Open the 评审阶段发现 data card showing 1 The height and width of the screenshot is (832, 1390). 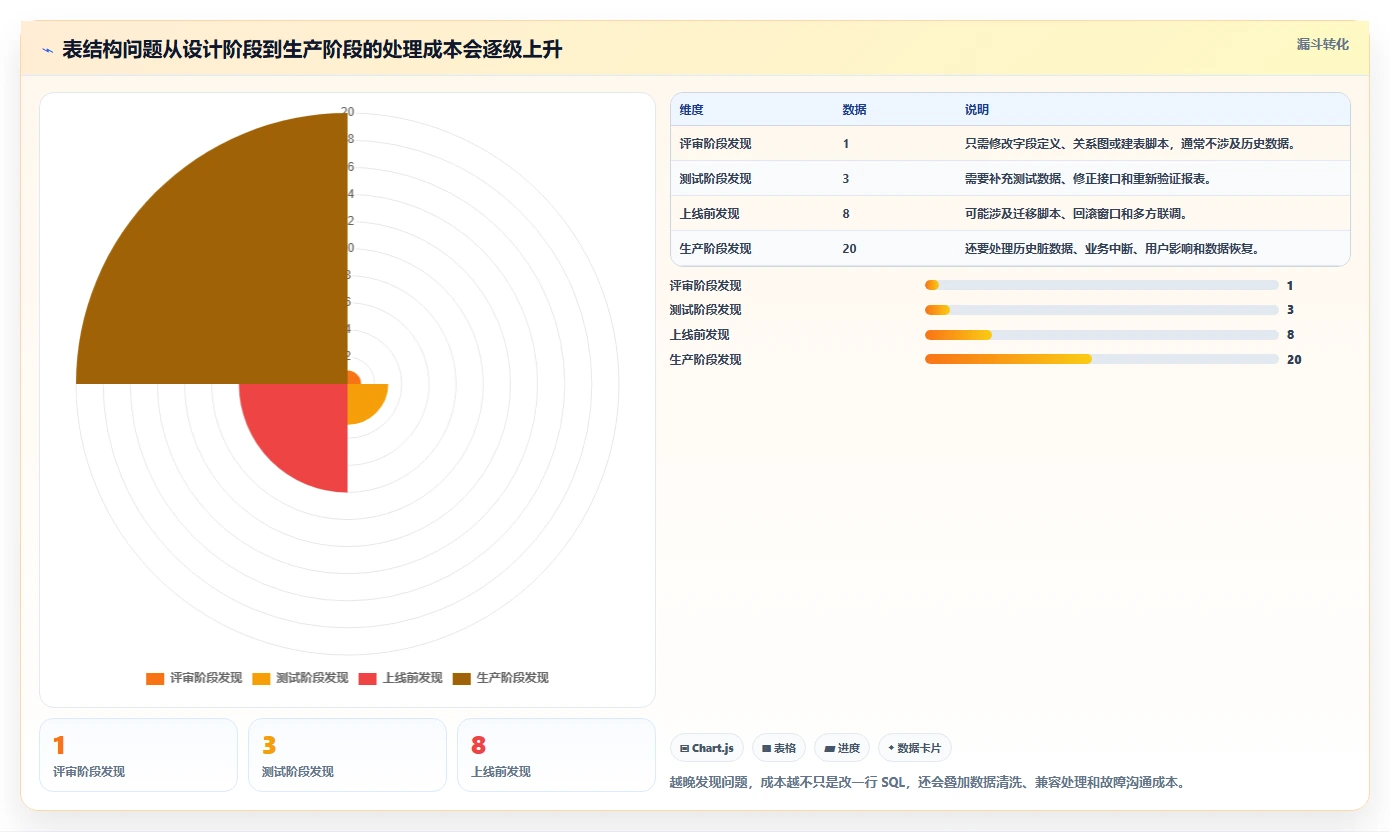[139, 755]
